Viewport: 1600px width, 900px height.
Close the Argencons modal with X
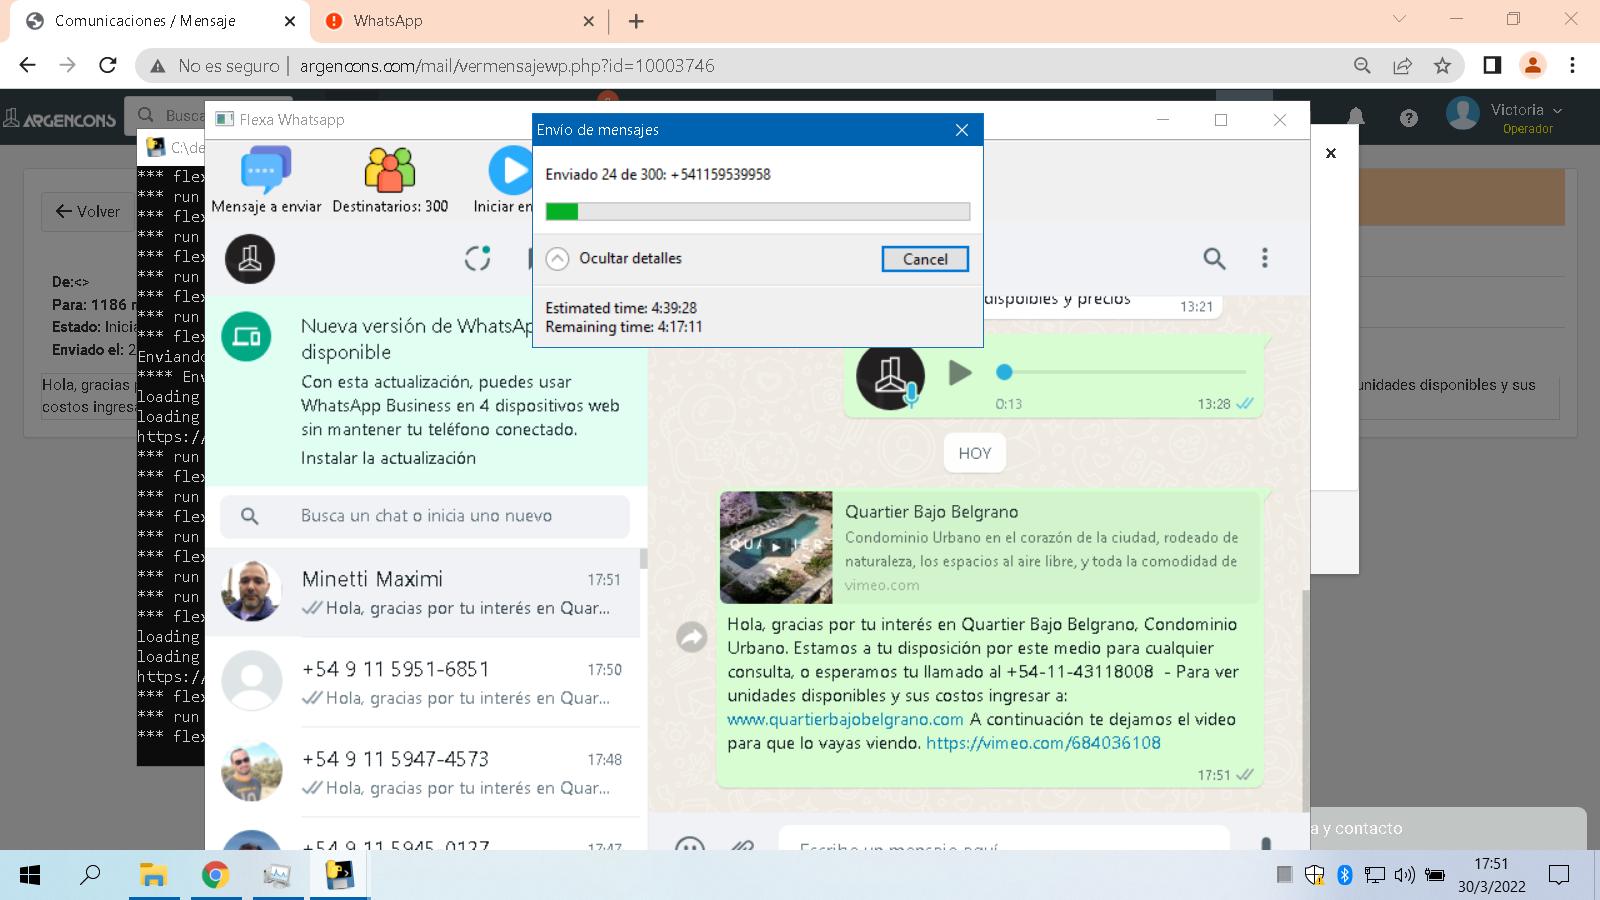1331,153
